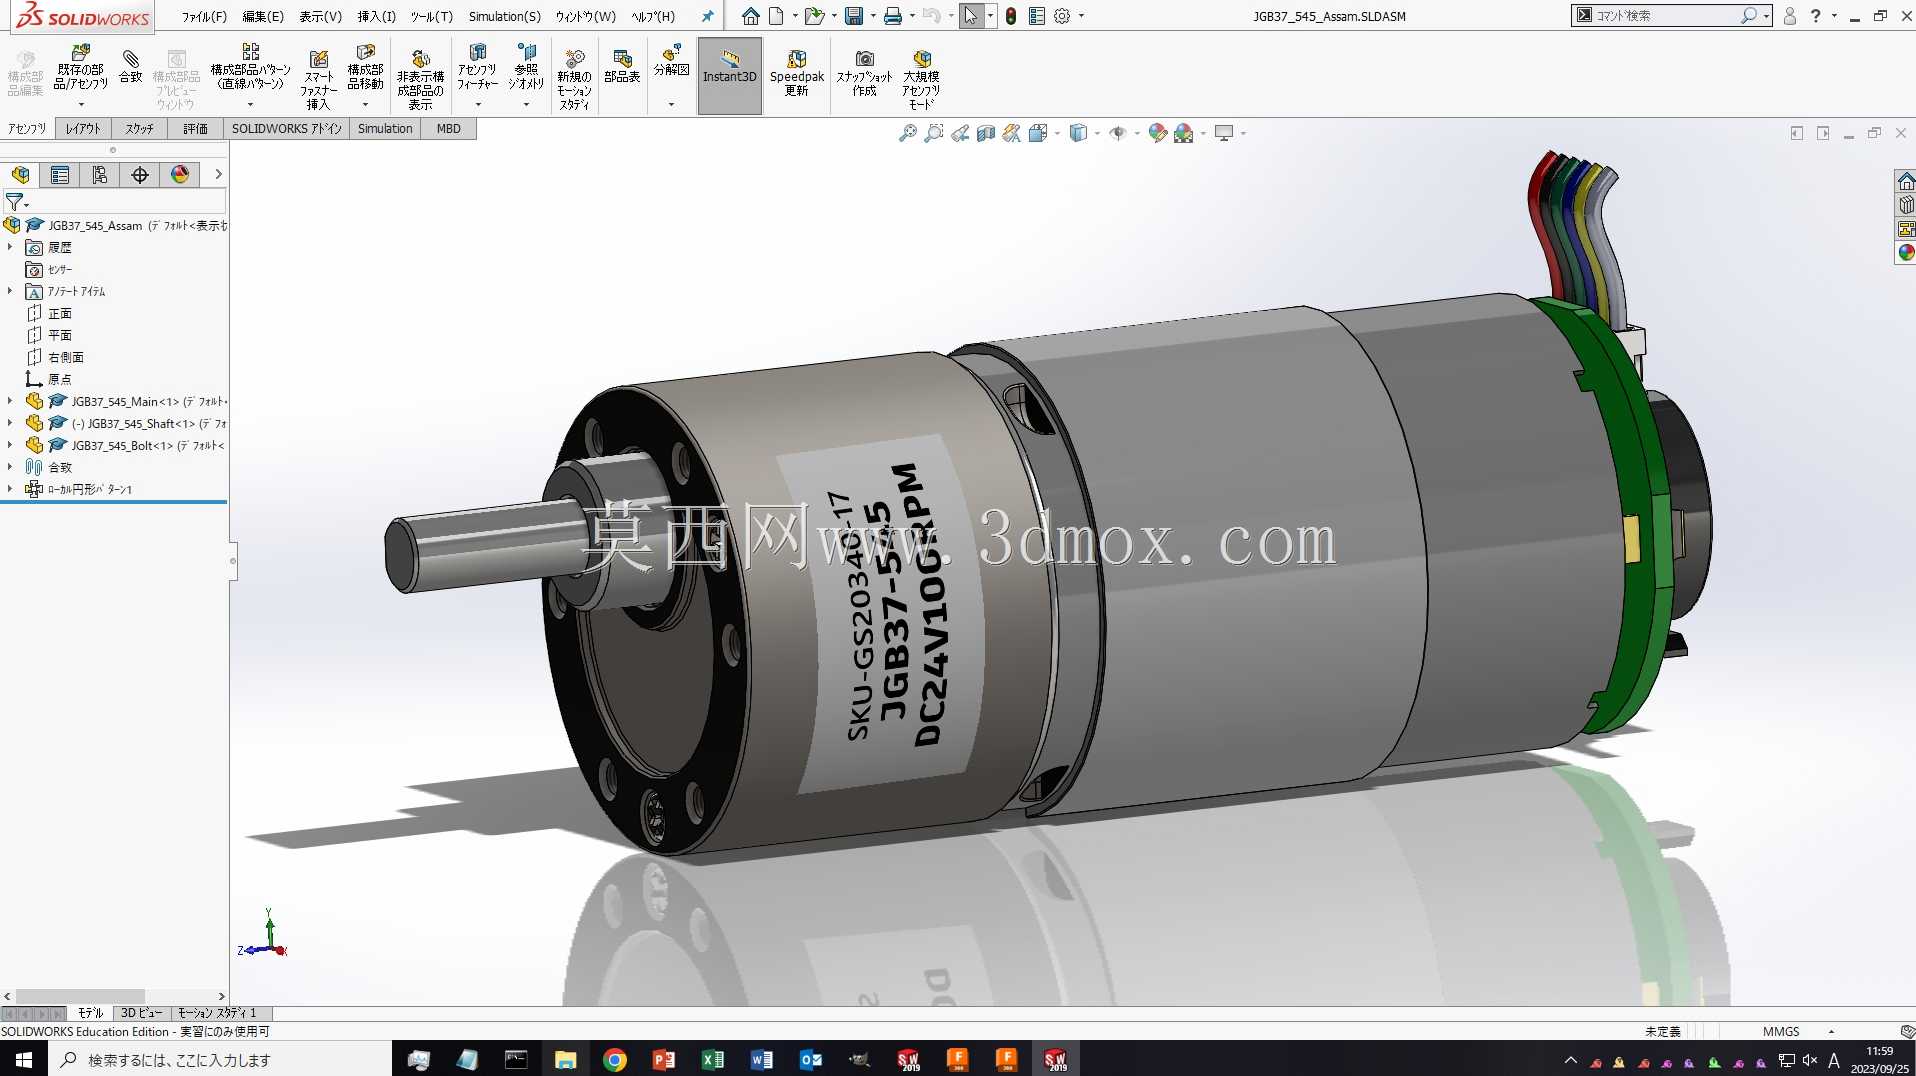Open the Display Style dropdown arrow
1916x1076 pixels.
click(x=1097, y=133)
